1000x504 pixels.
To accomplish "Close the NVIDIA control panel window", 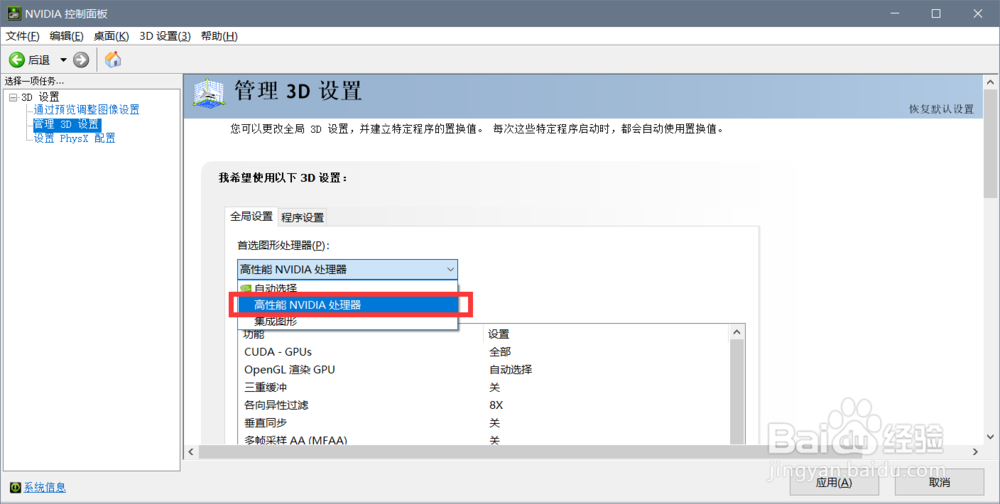I will point(978,13).
